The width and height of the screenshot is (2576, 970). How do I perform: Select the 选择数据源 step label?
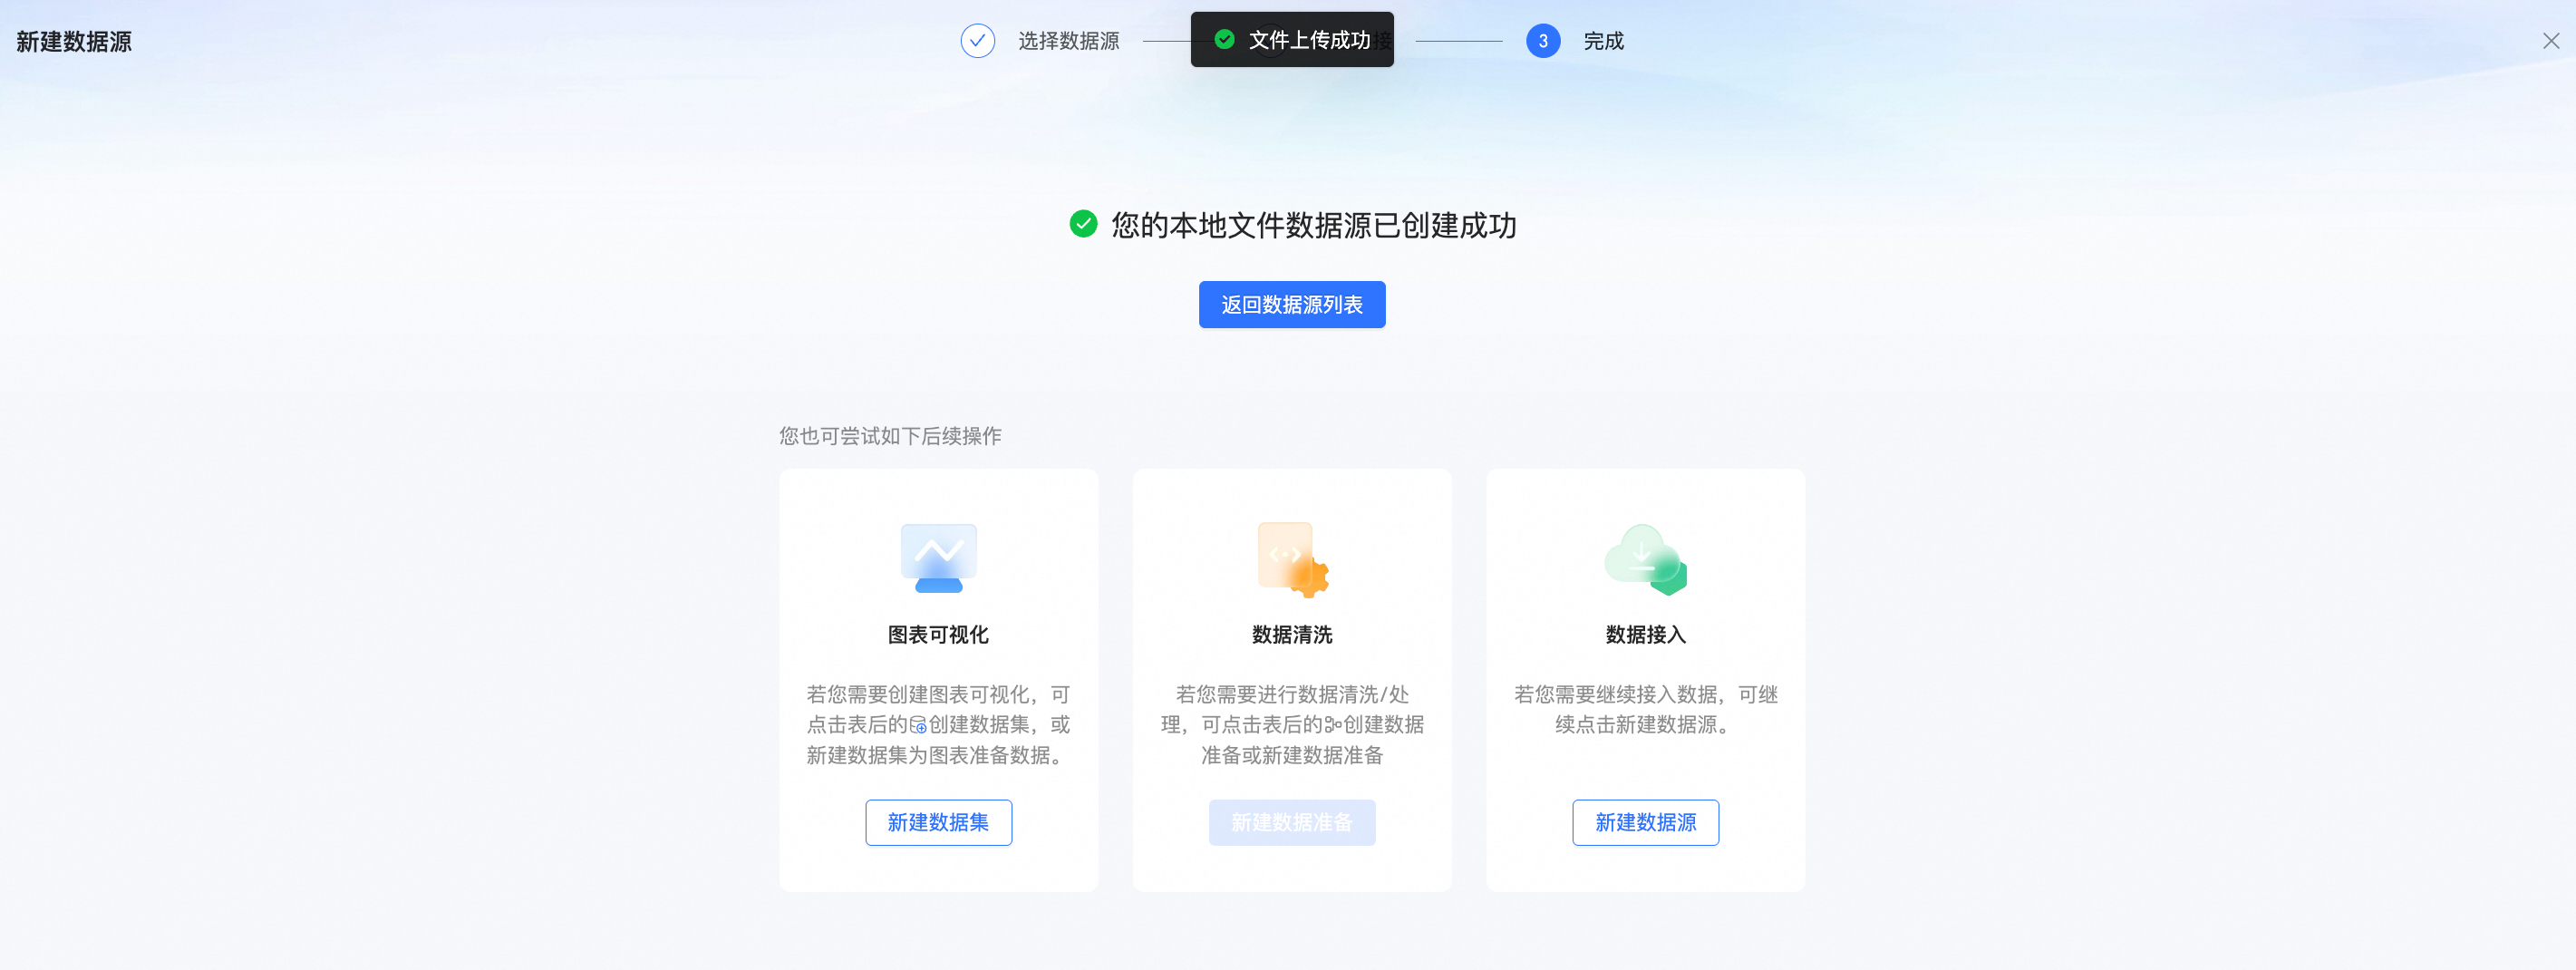(x=1068, y=41)
